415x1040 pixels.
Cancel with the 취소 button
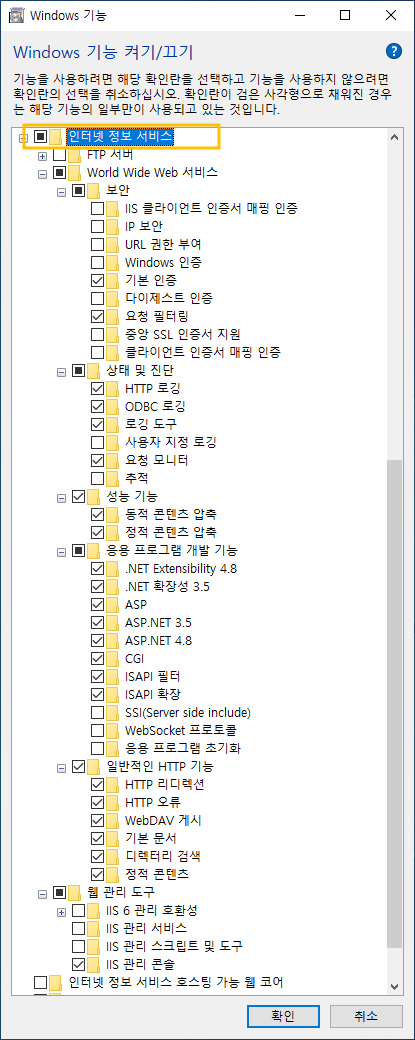click(366, 1015)
